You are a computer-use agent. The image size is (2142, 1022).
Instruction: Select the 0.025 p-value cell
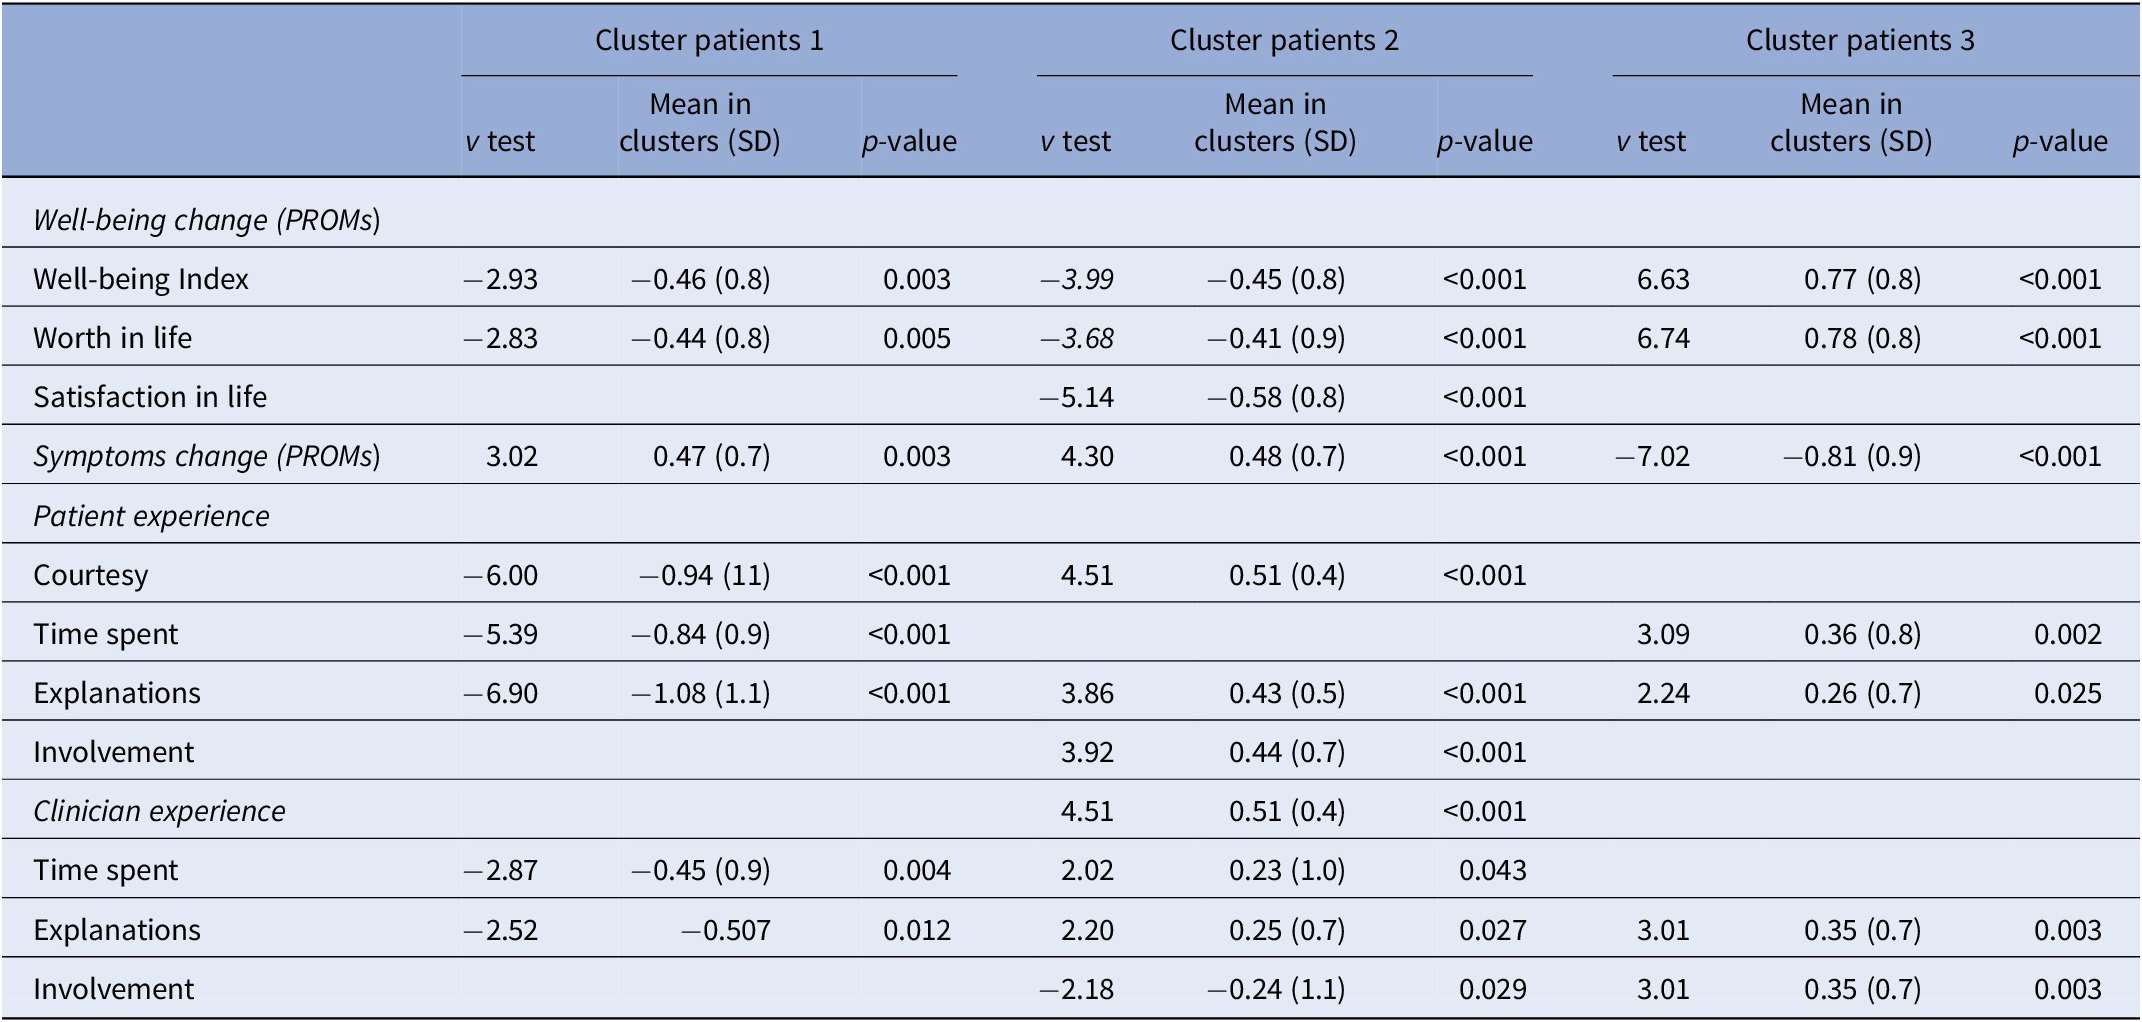click(2067, 693)
